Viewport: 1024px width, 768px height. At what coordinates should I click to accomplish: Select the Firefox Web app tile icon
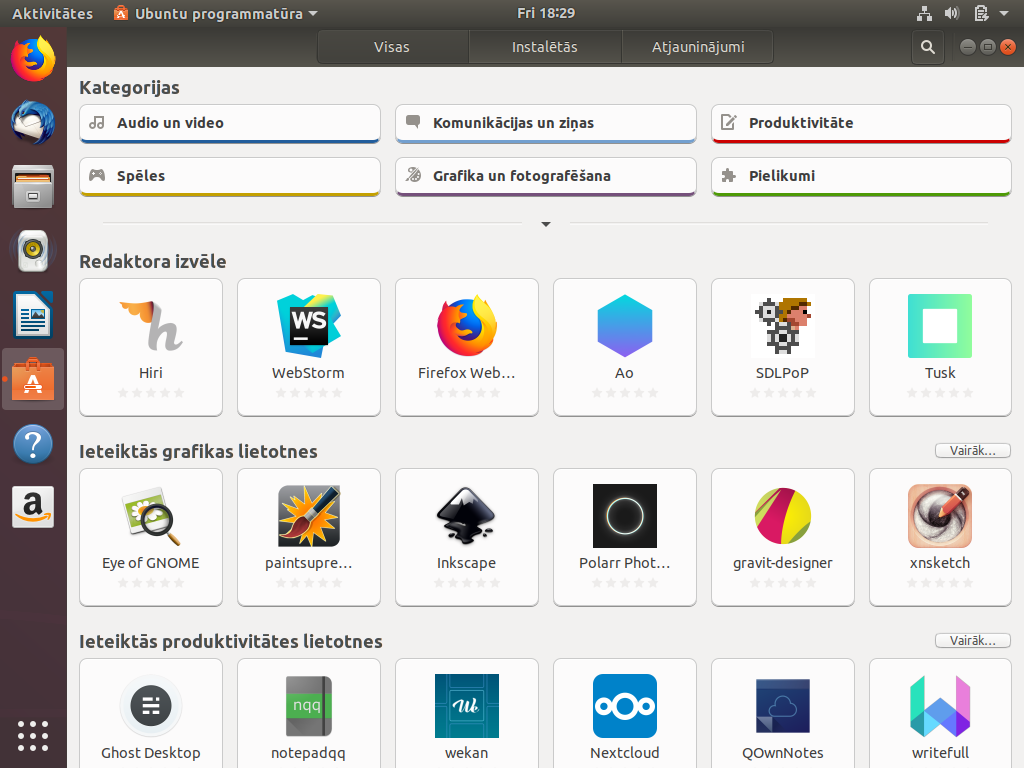[467, 326]
